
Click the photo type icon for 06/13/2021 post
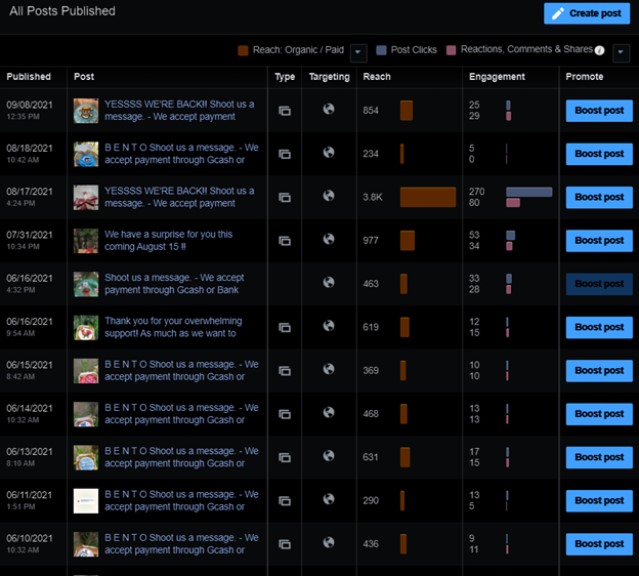(284, 457)
